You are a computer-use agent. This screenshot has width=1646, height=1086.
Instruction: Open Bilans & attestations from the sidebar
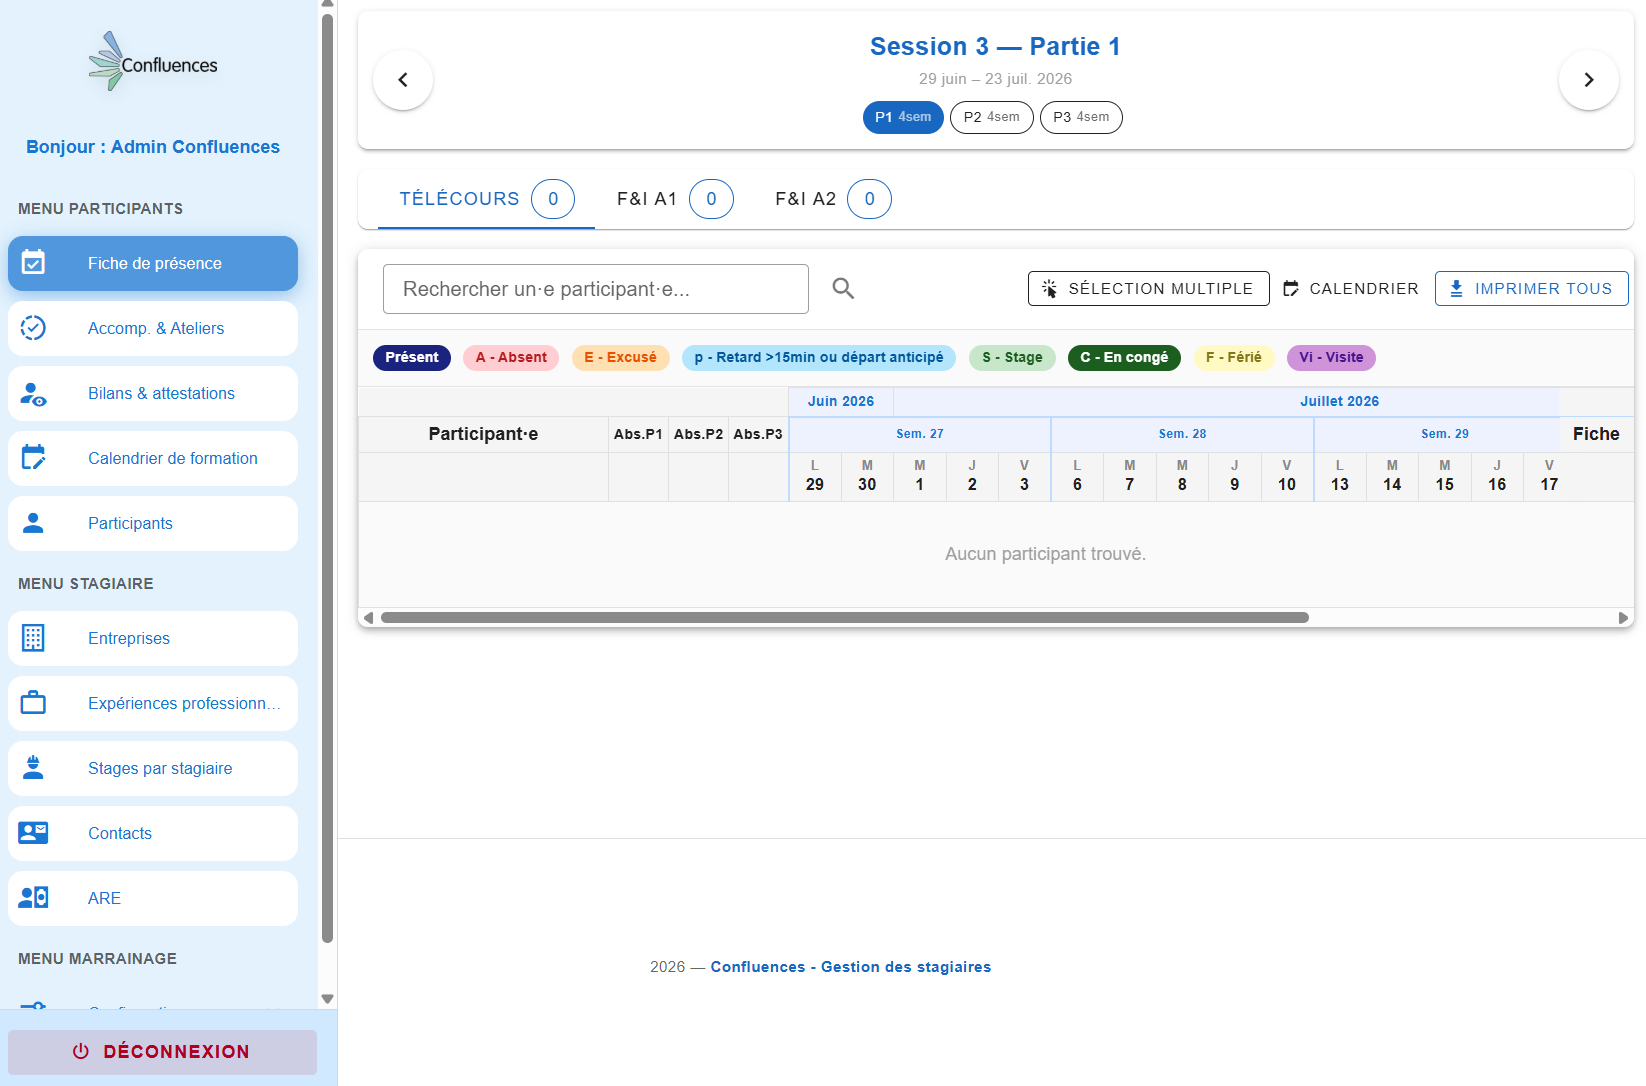(x=153, y=393)
